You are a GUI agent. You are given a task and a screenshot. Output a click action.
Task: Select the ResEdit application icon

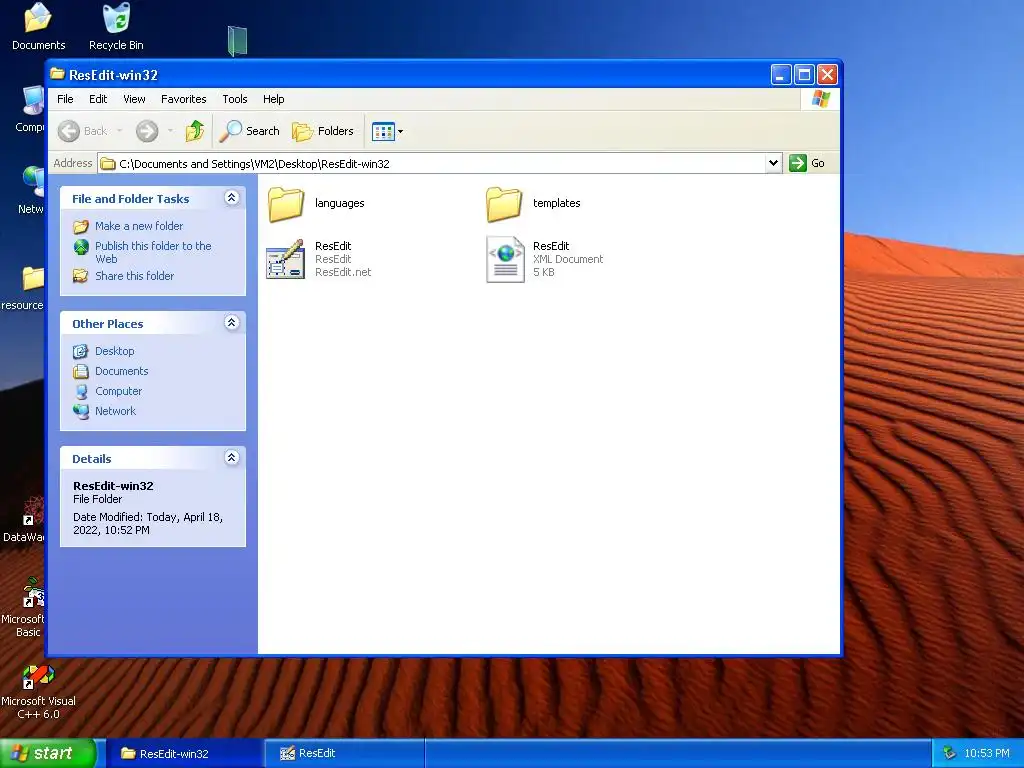285,259
